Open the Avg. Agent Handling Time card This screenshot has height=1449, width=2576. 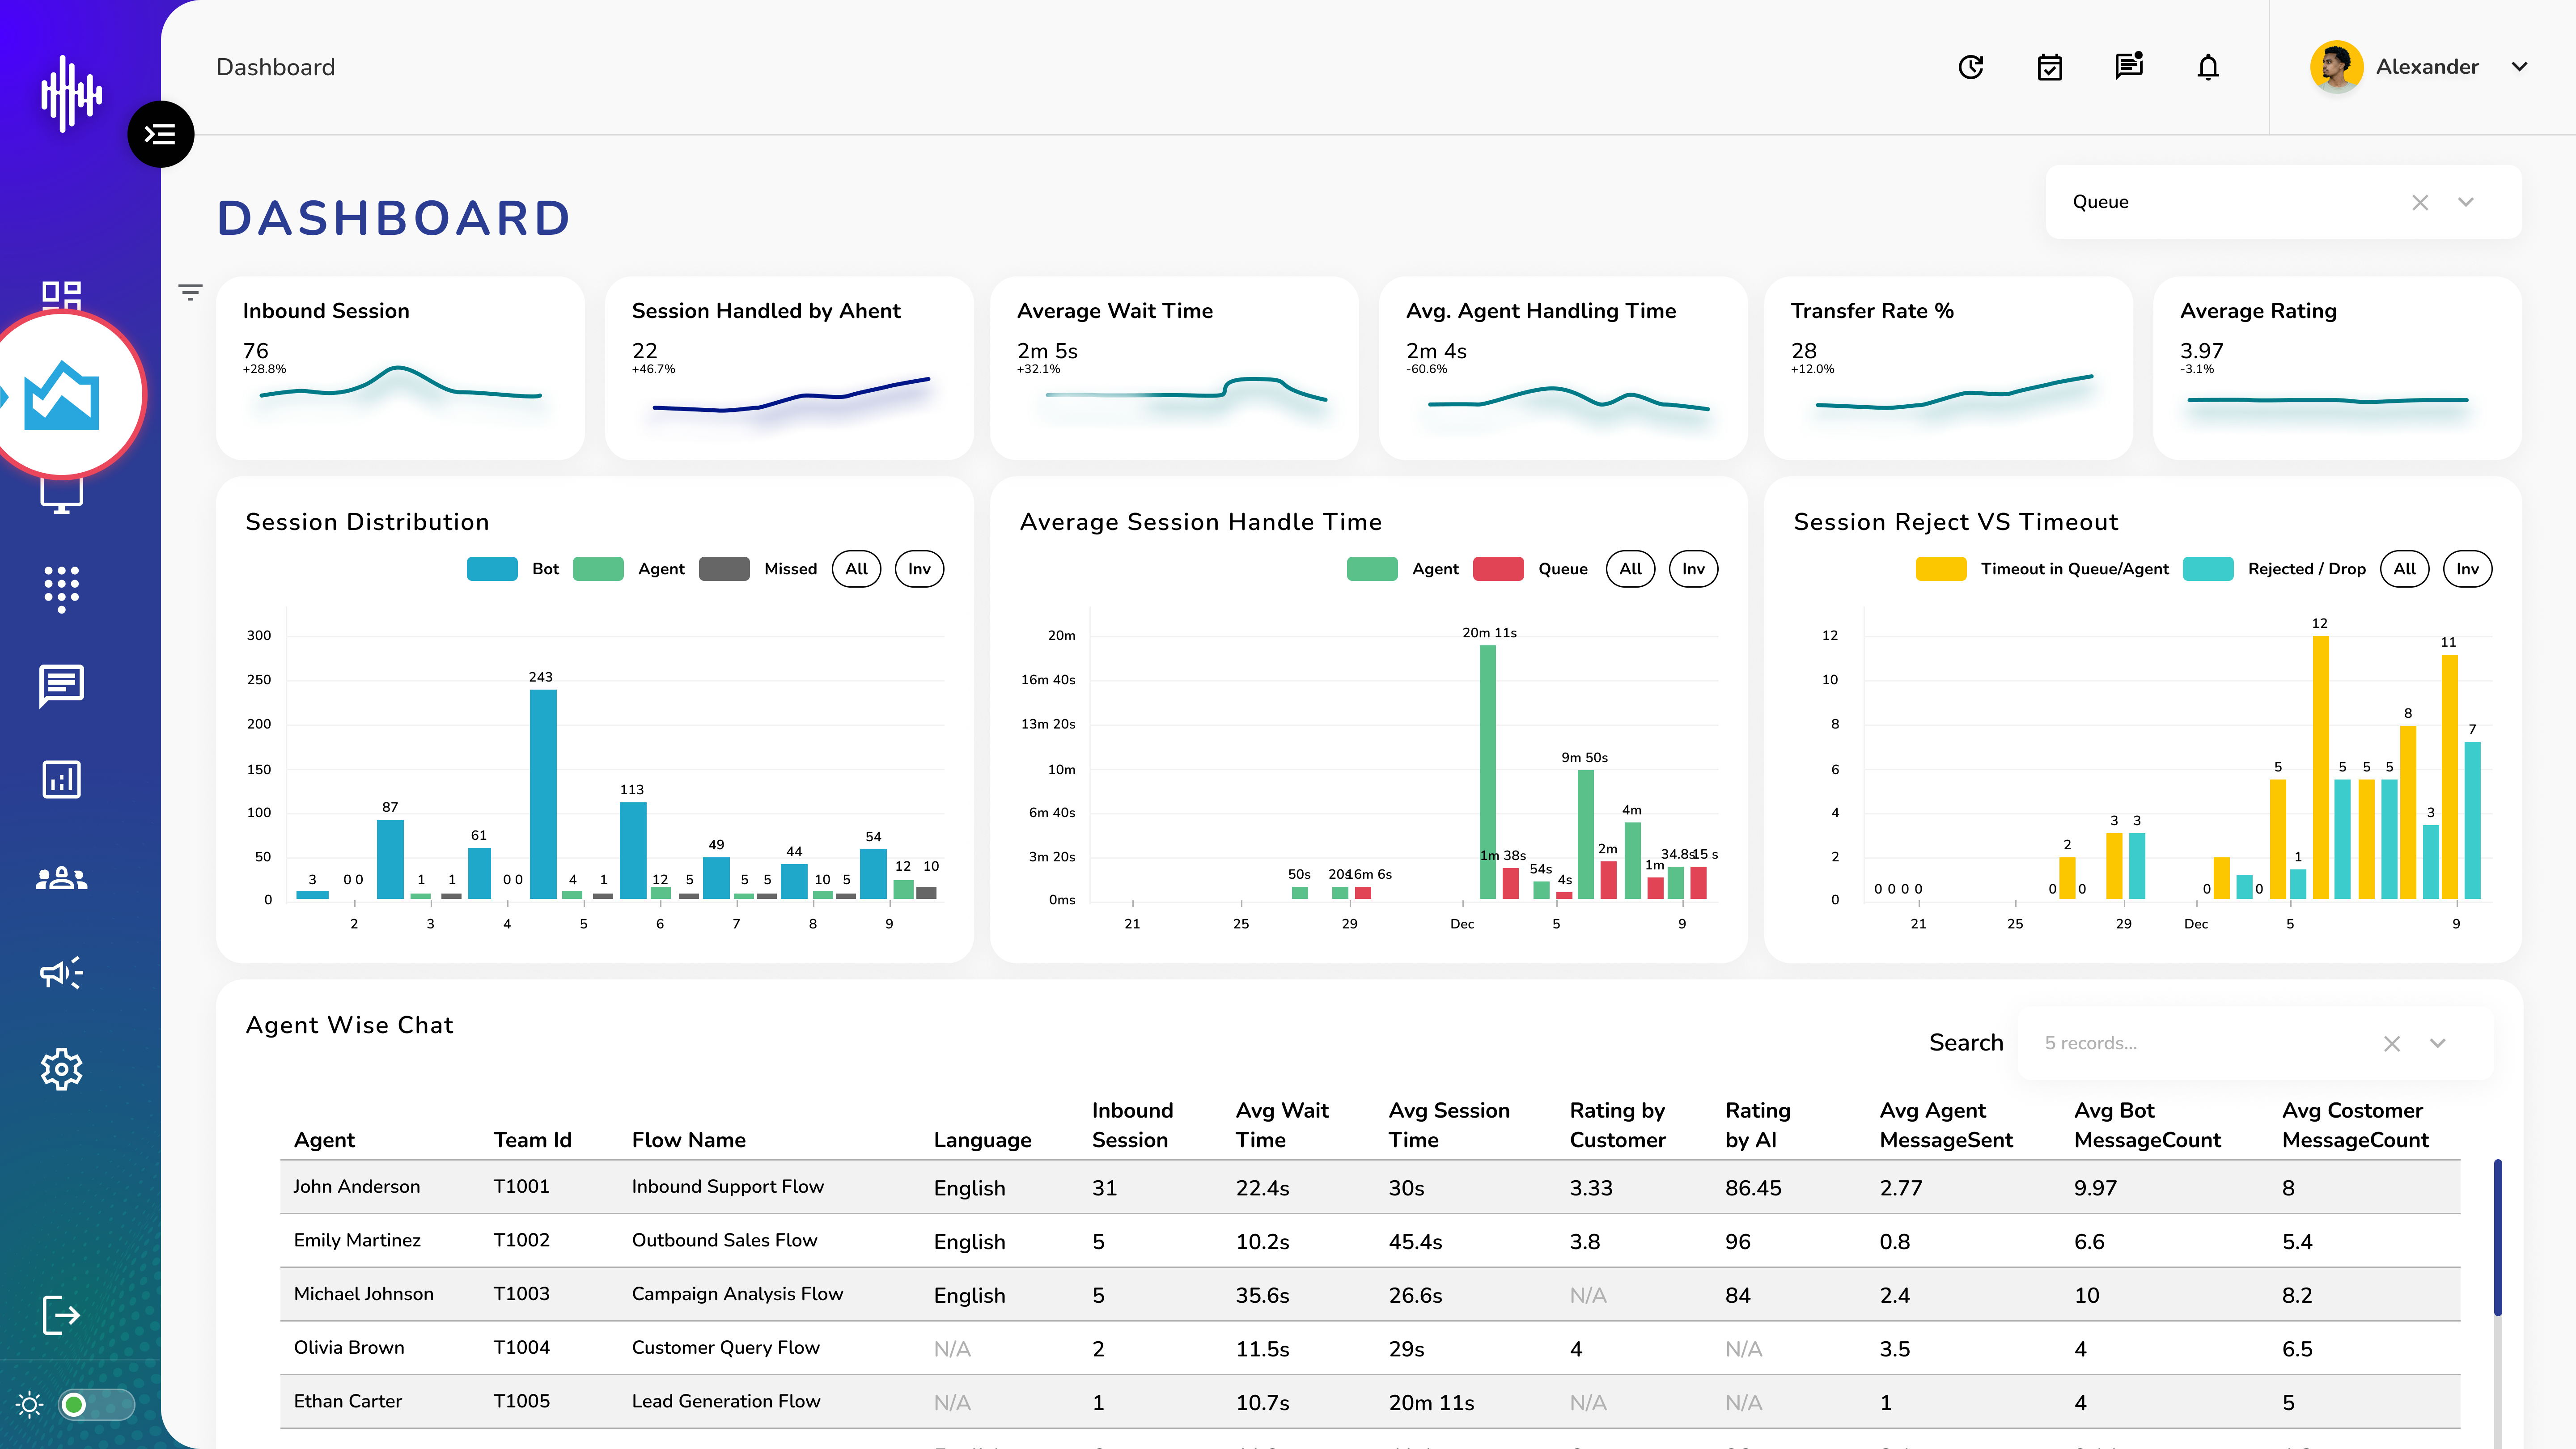(x=1563, y=368)
